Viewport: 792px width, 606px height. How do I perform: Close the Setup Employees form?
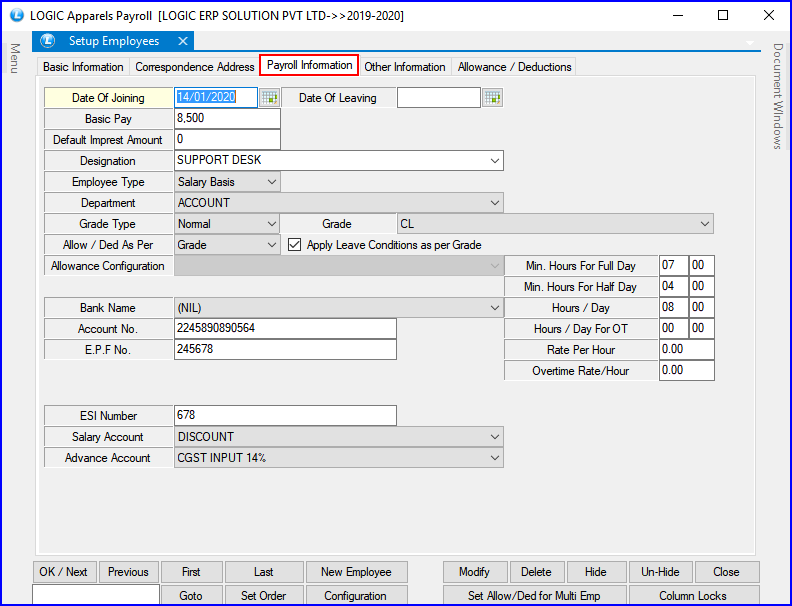[726, 572]
